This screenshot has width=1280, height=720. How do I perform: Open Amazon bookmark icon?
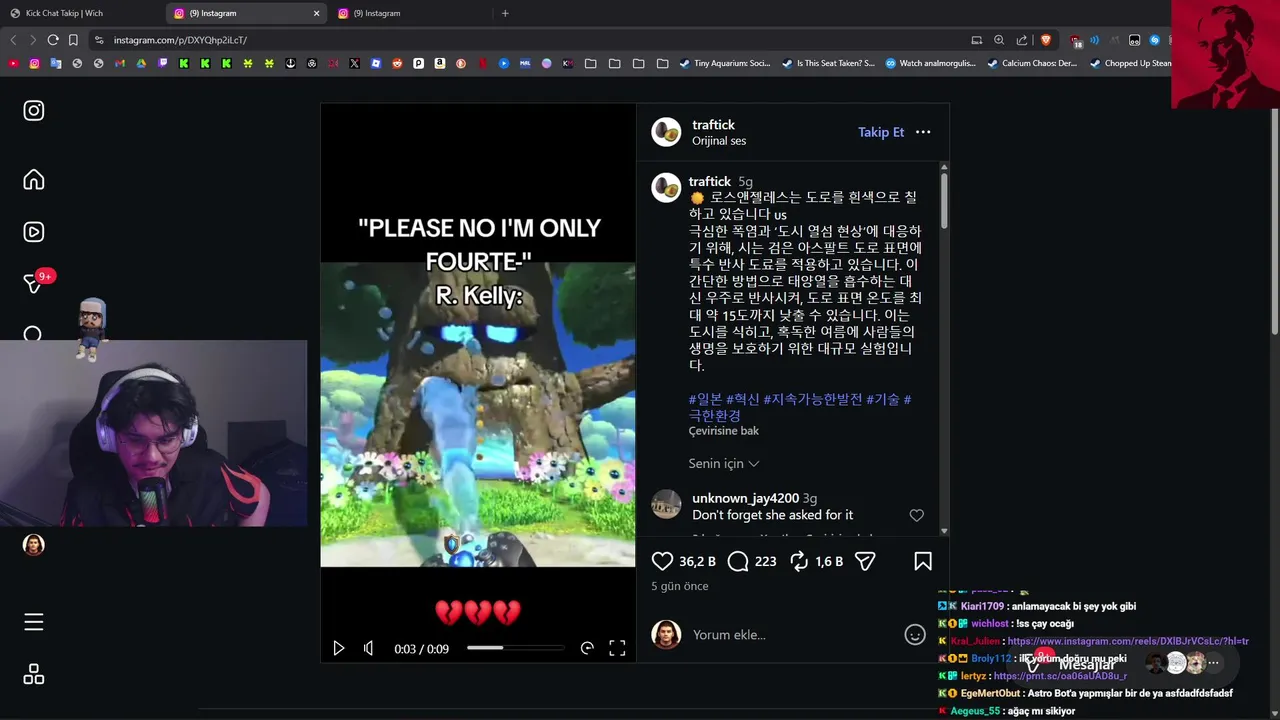439,63
